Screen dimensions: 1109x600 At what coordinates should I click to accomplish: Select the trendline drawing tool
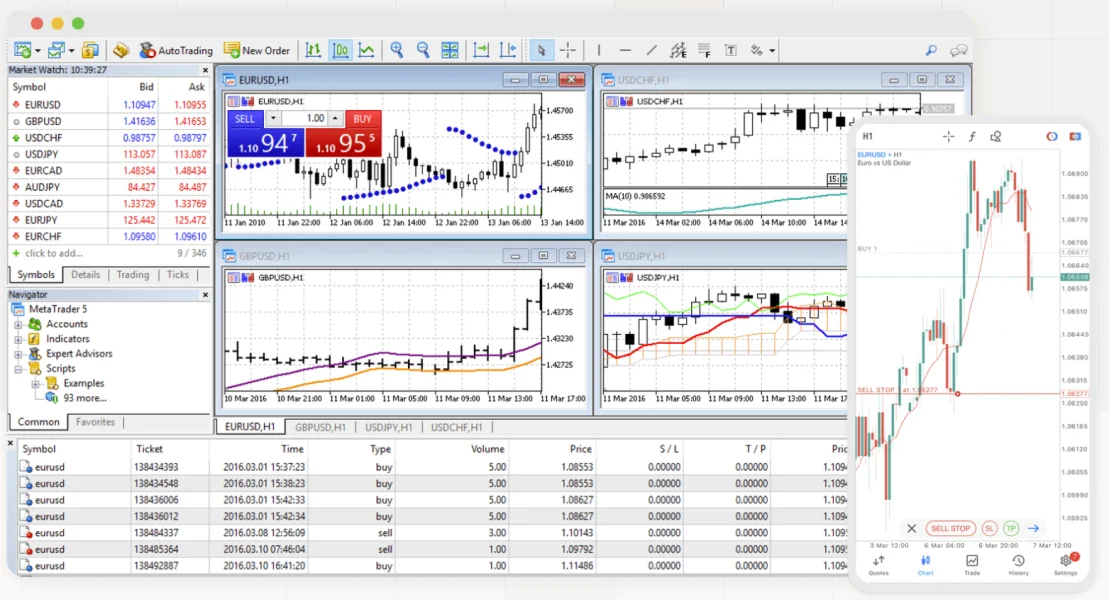pos(651,50)
